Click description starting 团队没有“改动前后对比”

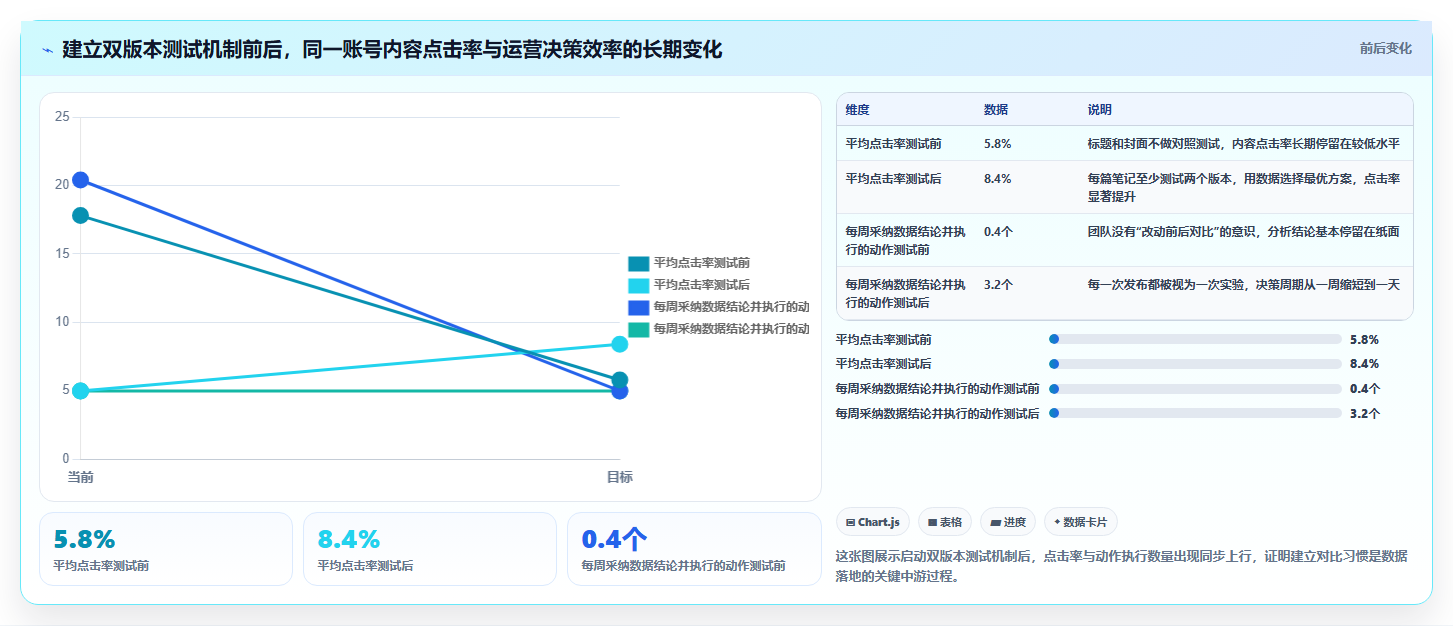point(1243,231)
